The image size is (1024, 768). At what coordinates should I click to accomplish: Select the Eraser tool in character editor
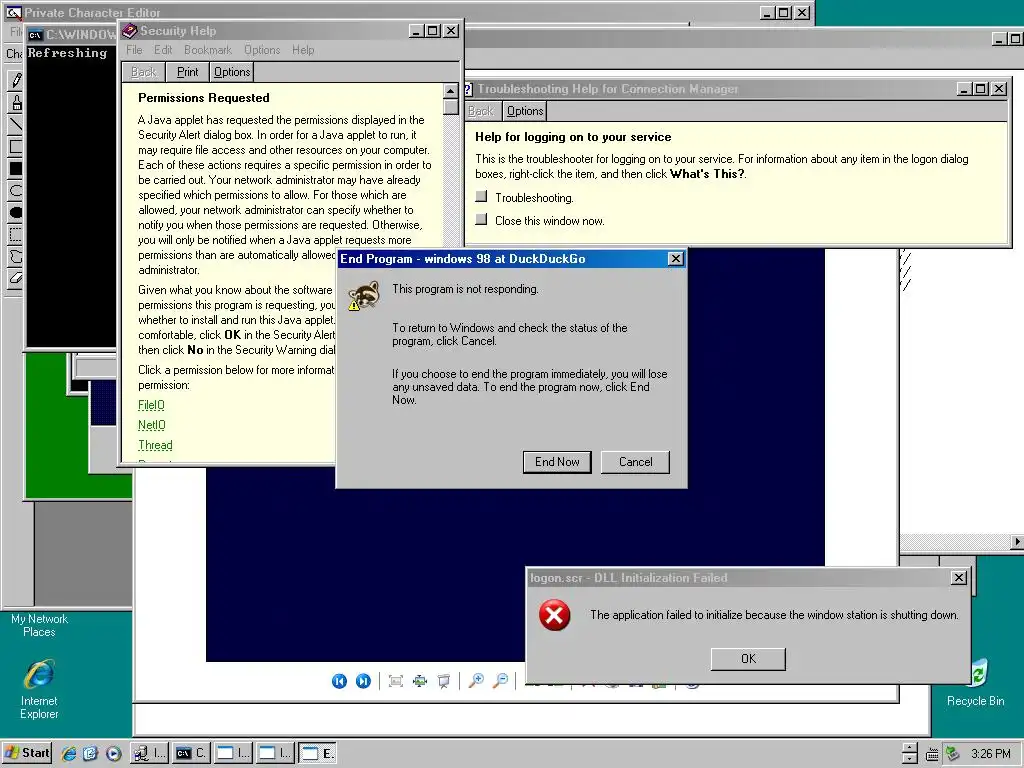tap(16, 278)
